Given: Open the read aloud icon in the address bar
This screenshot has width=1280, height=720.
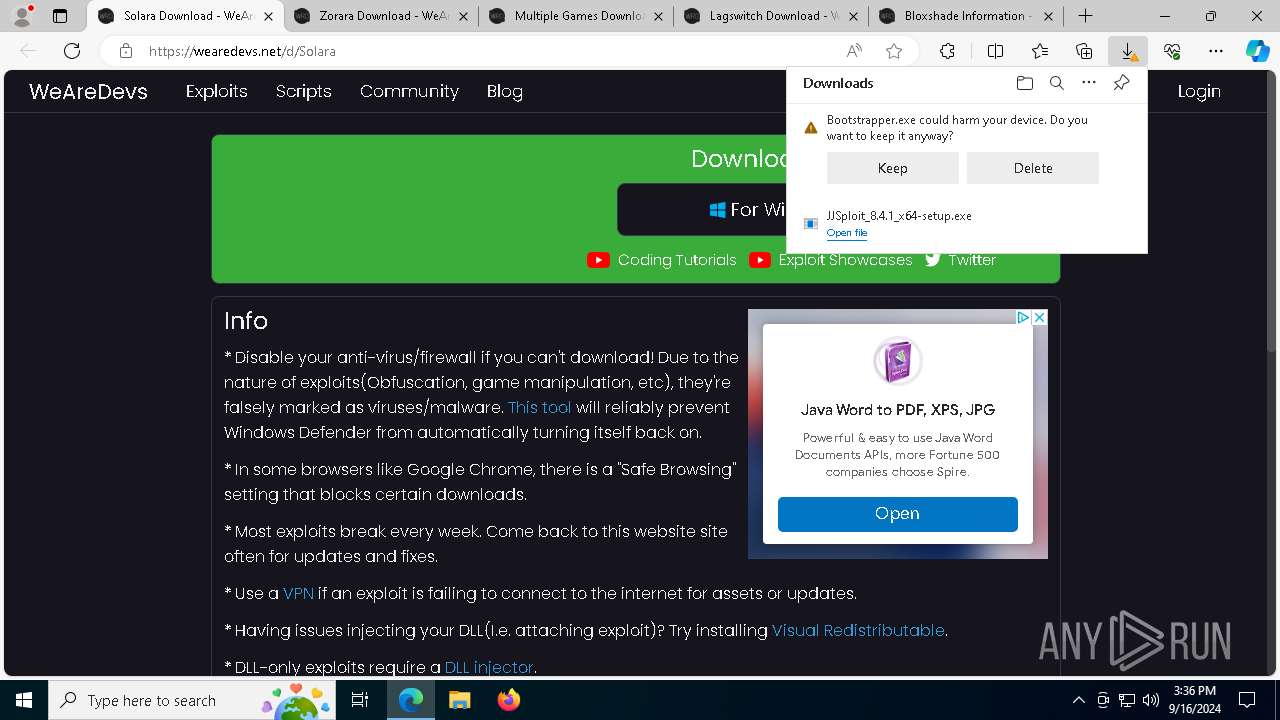Looking at the screenshot, I should pos(854,51).
